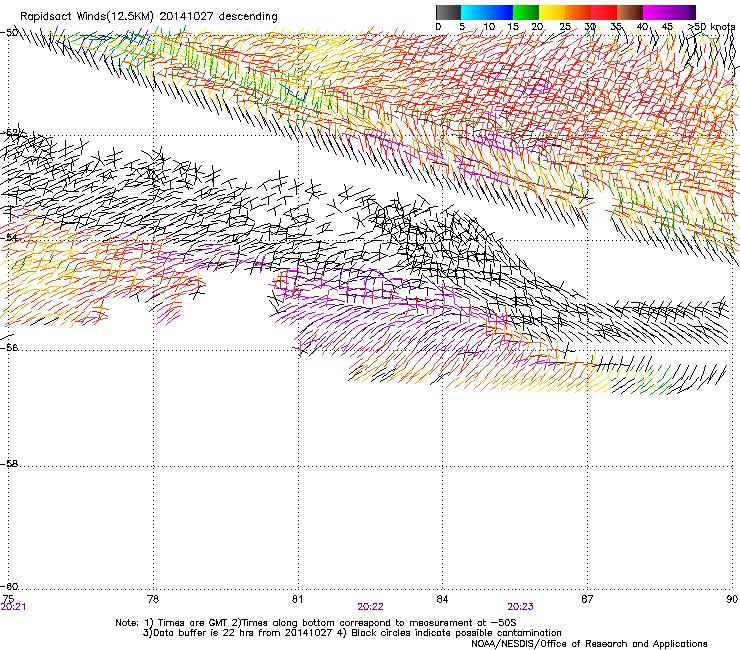Click the NOAA/NESDIS Office of Research credit
The width and height of the screenshot is (740, 650).
[x=589, y=643]
